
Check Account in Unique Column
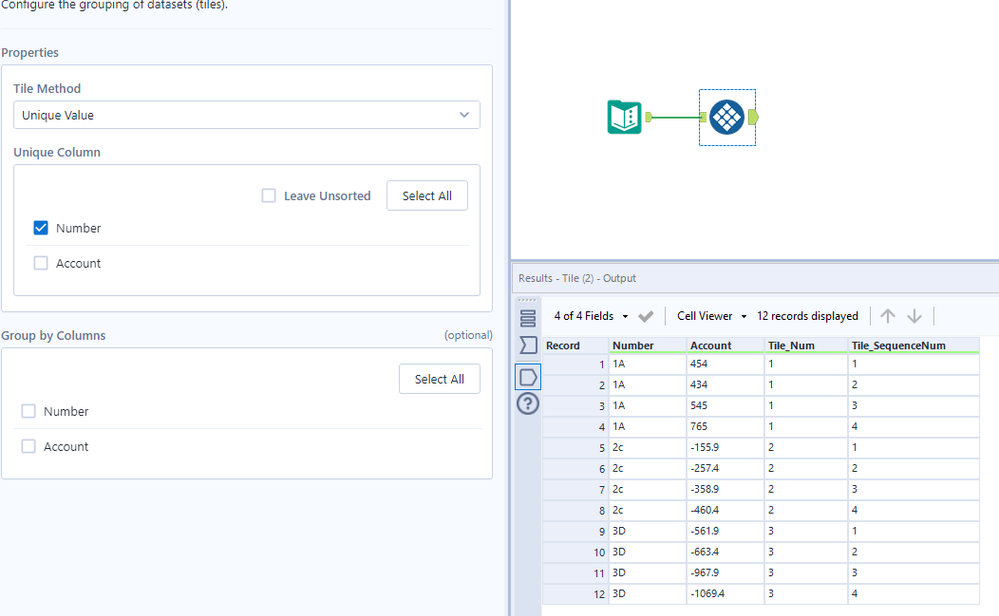pos(41,263)
